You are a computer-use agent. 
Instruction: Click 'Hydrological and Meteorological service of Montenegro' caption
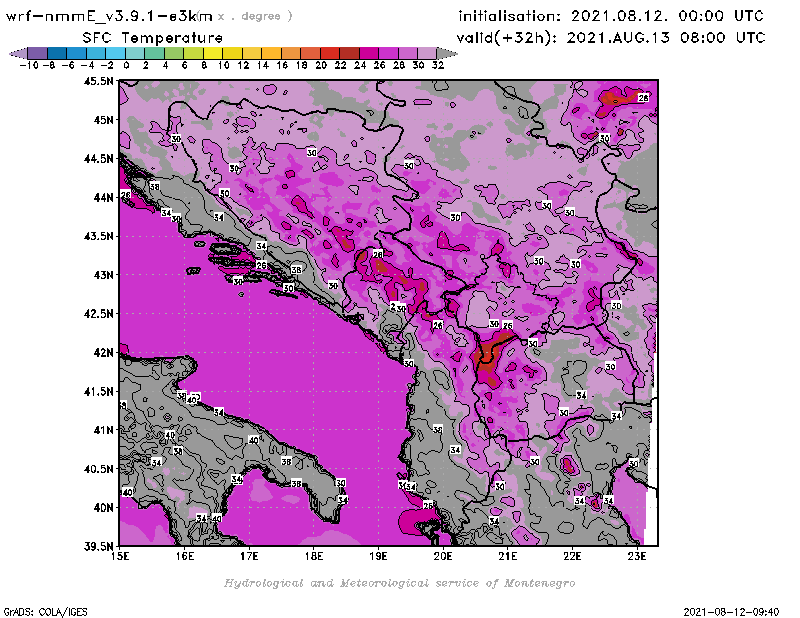[399, 583]
